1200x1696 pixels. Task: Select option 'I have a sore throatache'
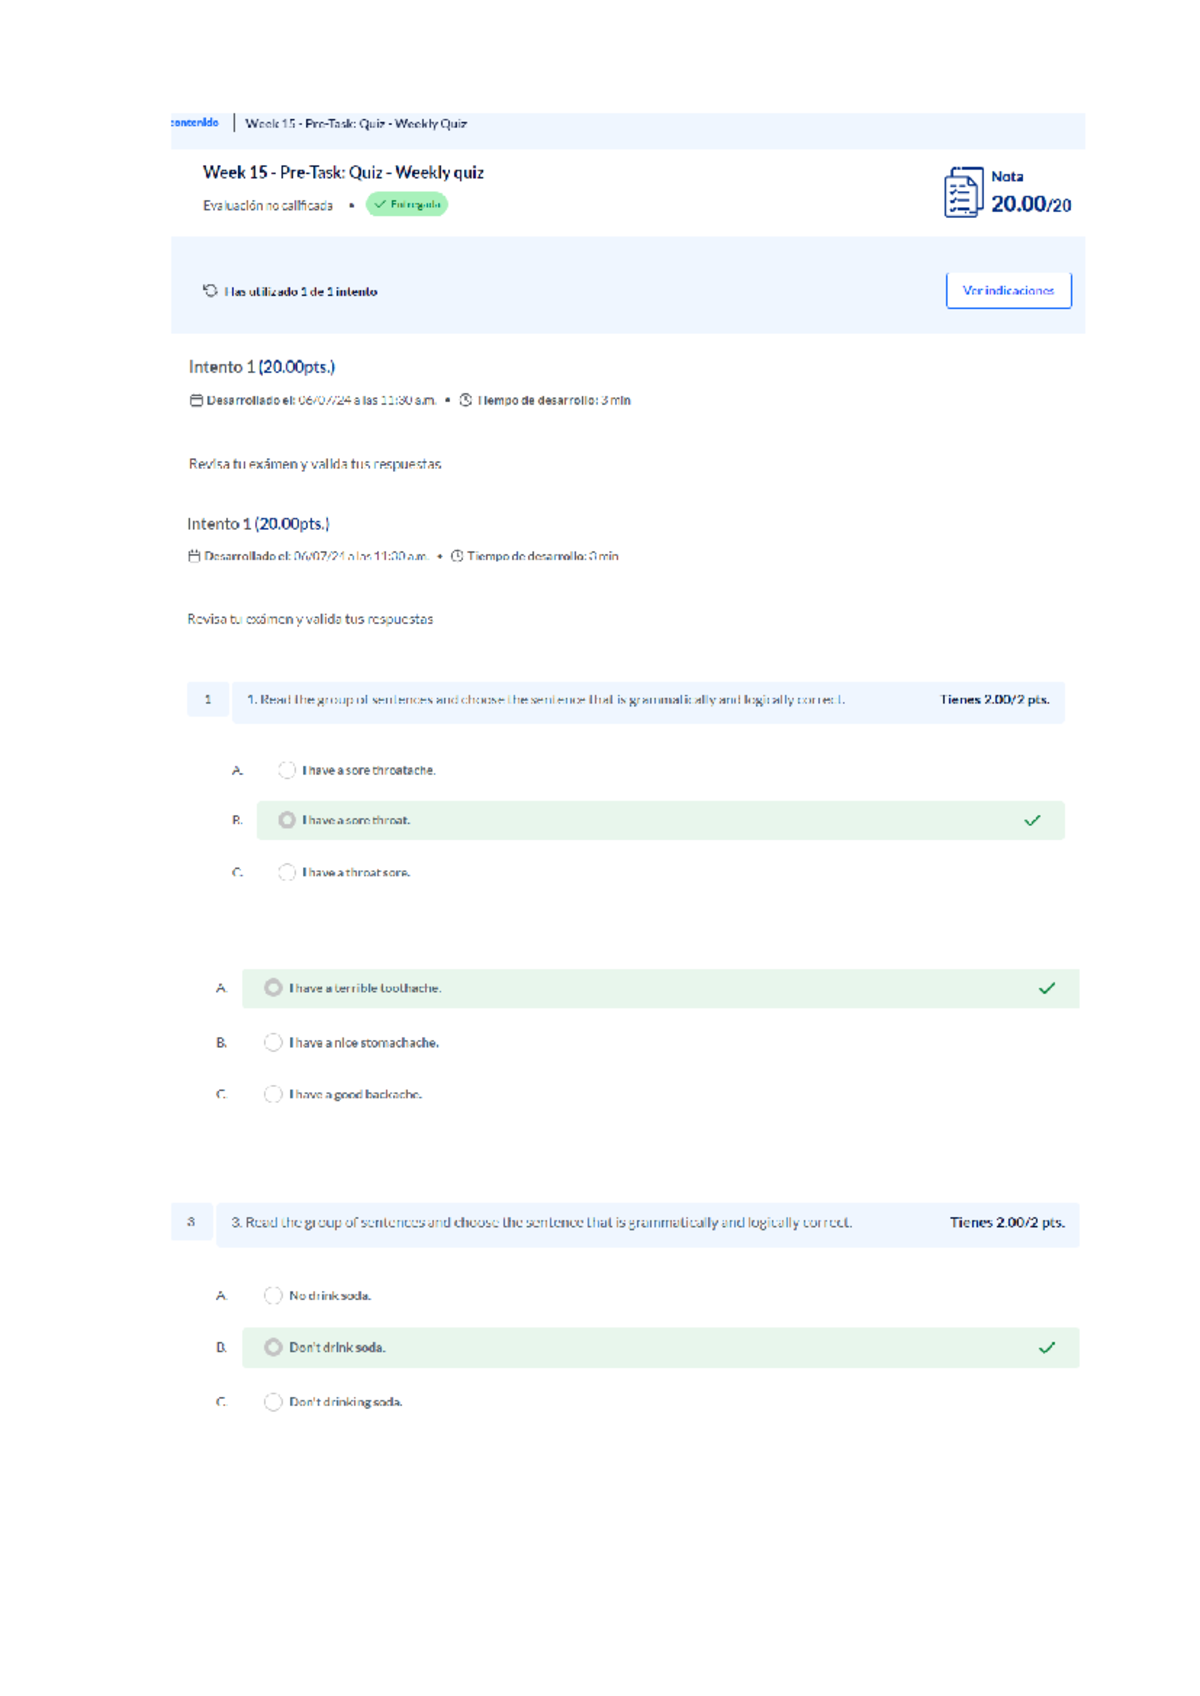pos(286,770)
